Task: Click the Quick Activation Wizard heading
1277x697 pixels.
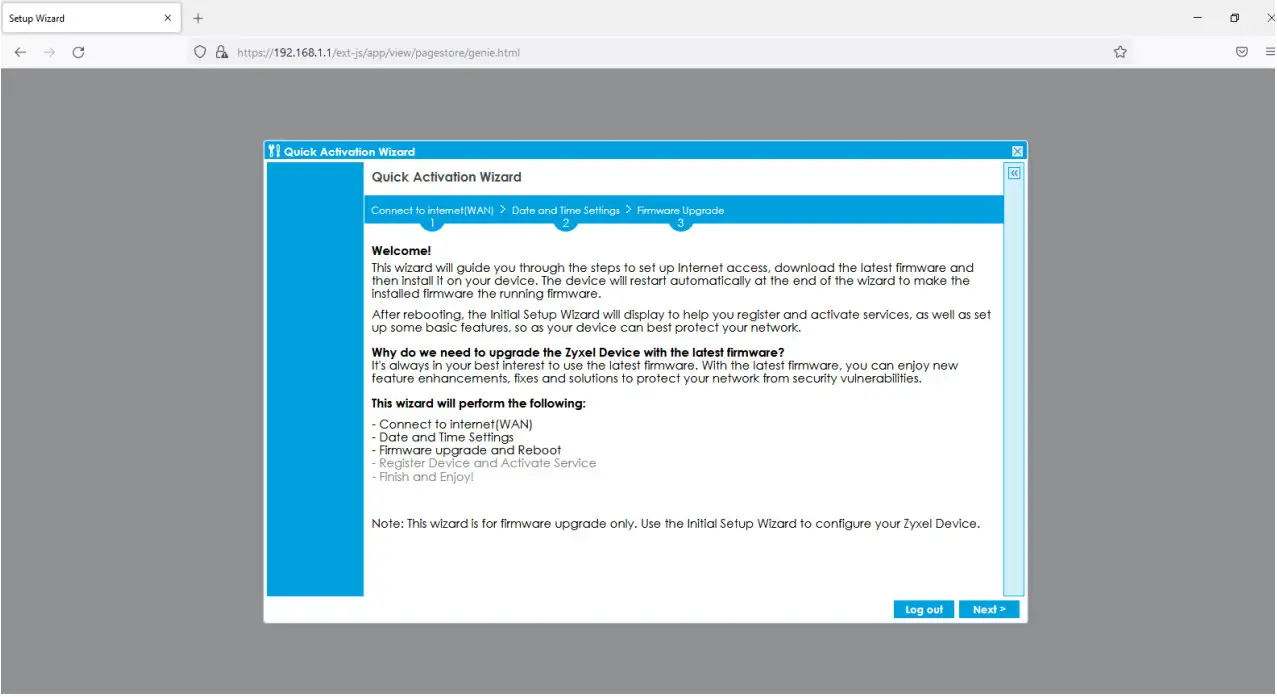Action: [x=447, y=177]
